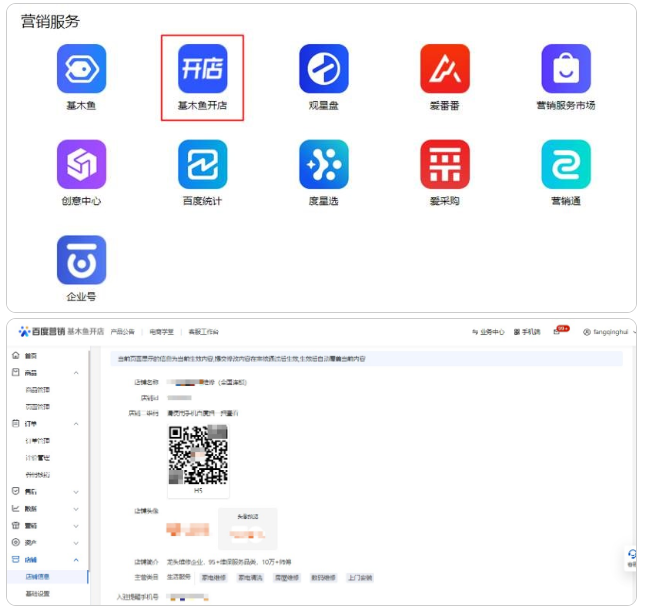Viewport: 646px width, 611px height.
Task: Open the 企业号 app icon
Action: click(x=82, y=260)
